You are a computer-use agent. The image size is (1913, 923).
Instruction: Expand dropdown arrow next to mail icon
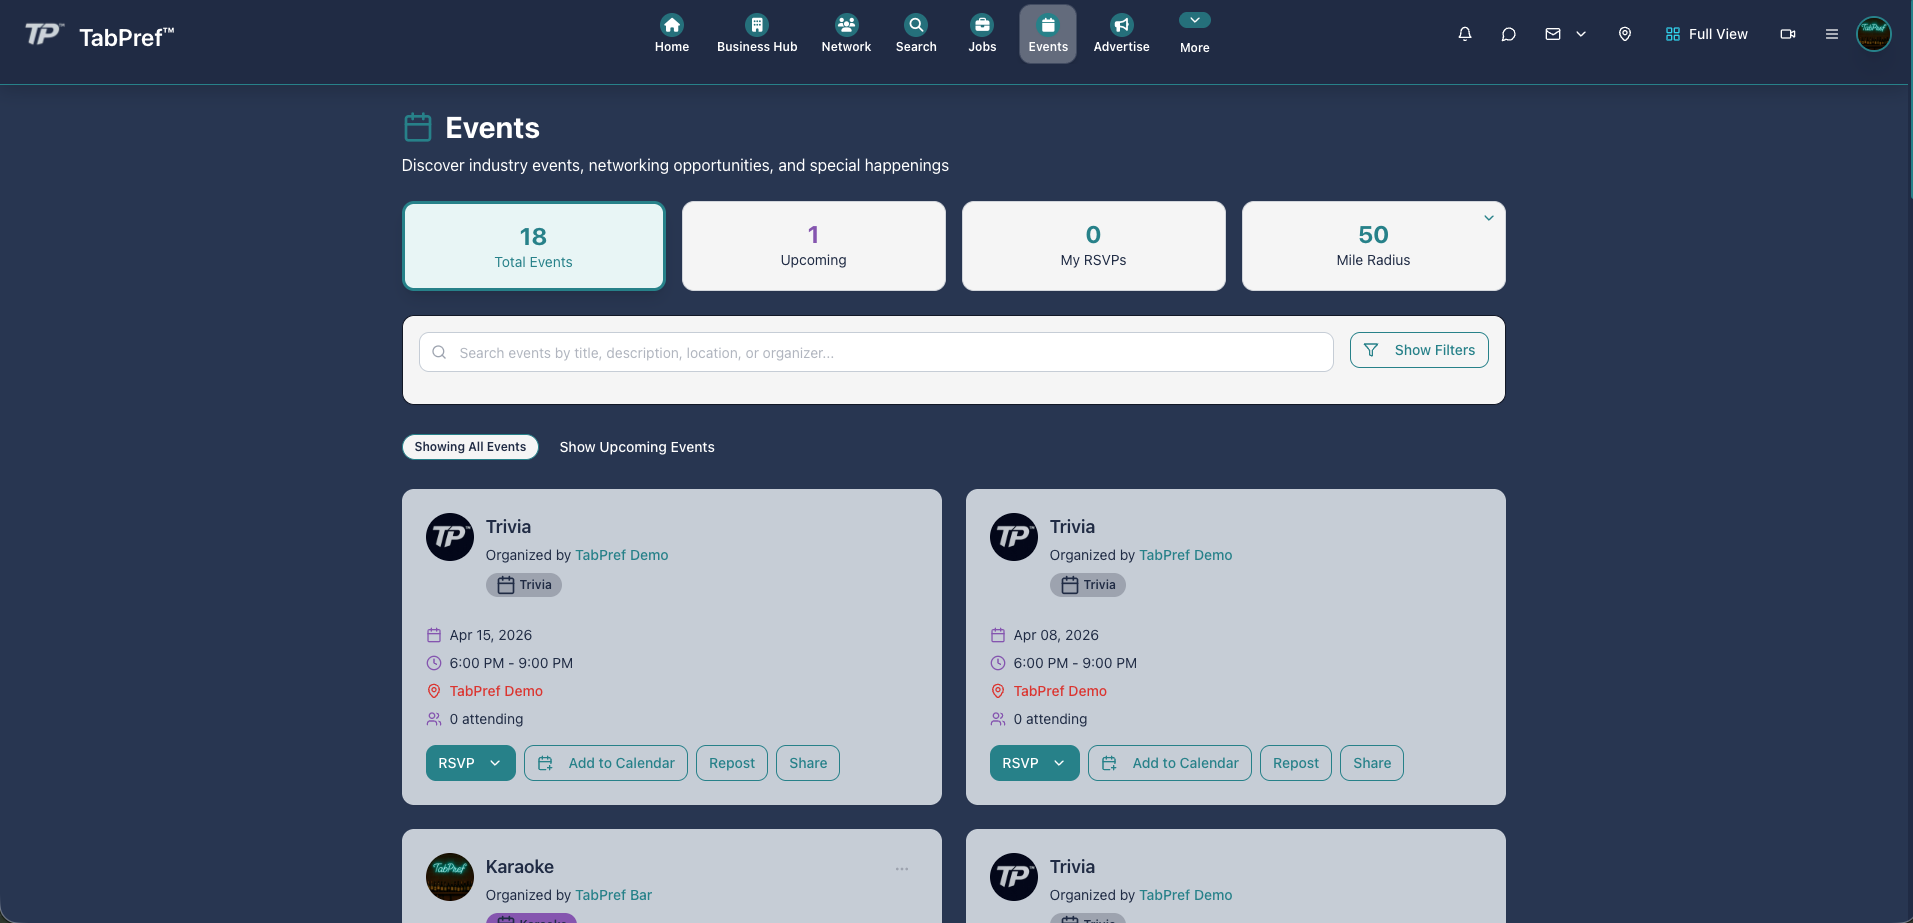click(x=1581, y=34)
